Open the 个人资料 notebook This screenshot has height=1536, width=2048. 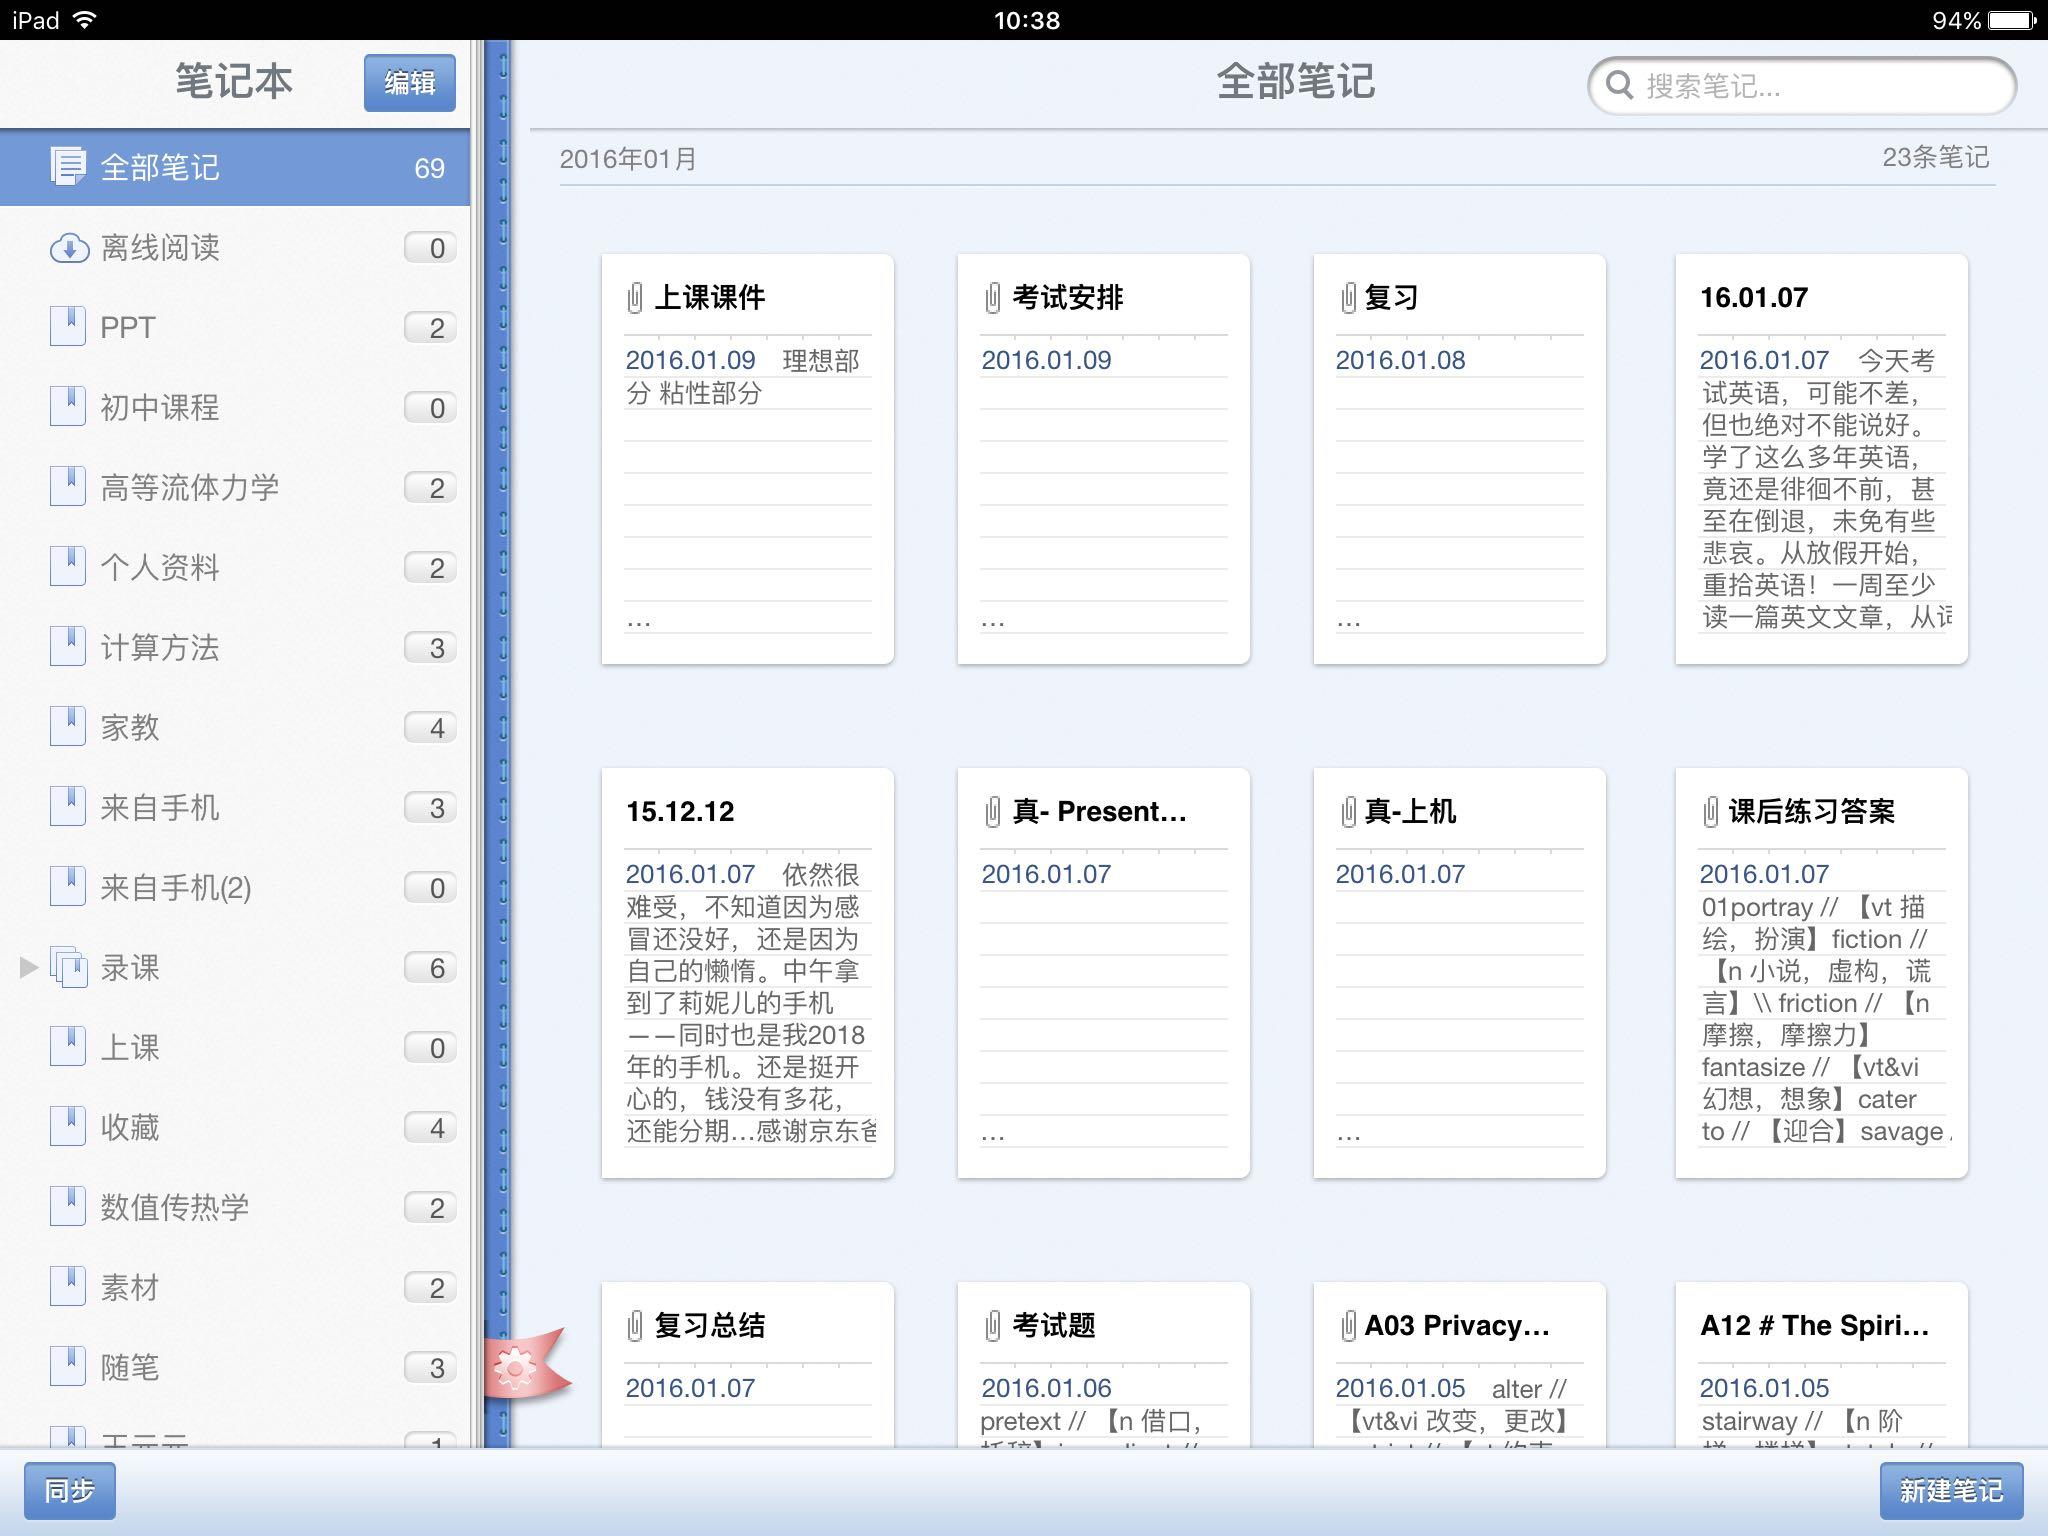click(x=235, y=567)
